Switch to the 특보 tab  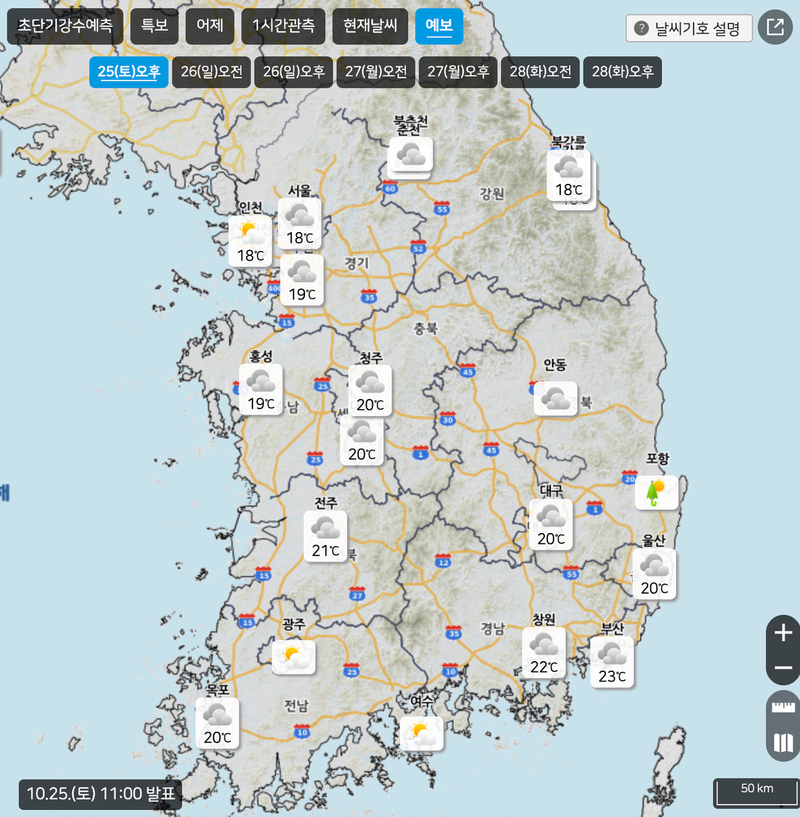(x=154, y=27)
